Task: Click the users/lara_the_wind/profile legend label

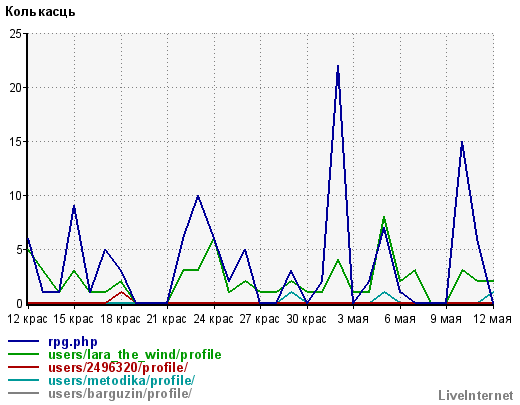Action: pos(135,354)
